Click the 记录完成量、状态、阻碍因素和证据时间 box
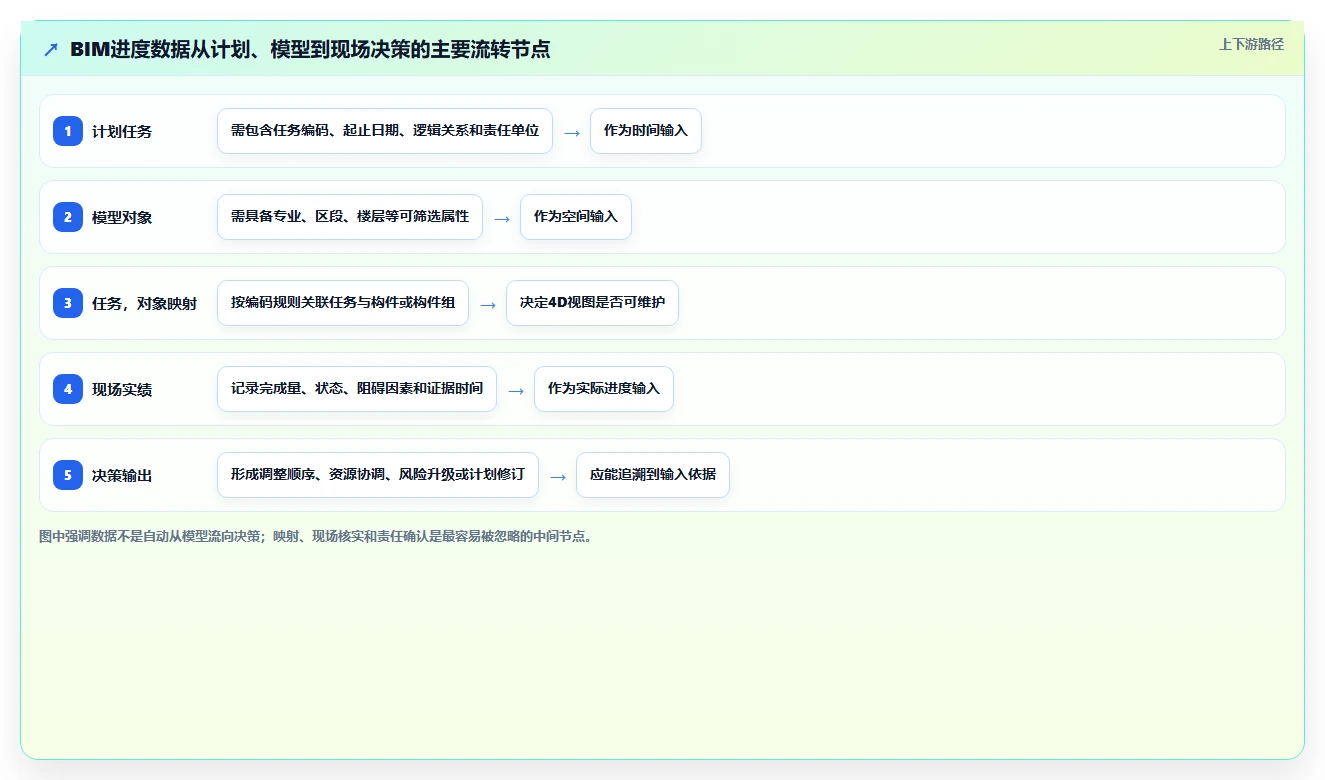The image size is (1325, 780). coord(357,389)
